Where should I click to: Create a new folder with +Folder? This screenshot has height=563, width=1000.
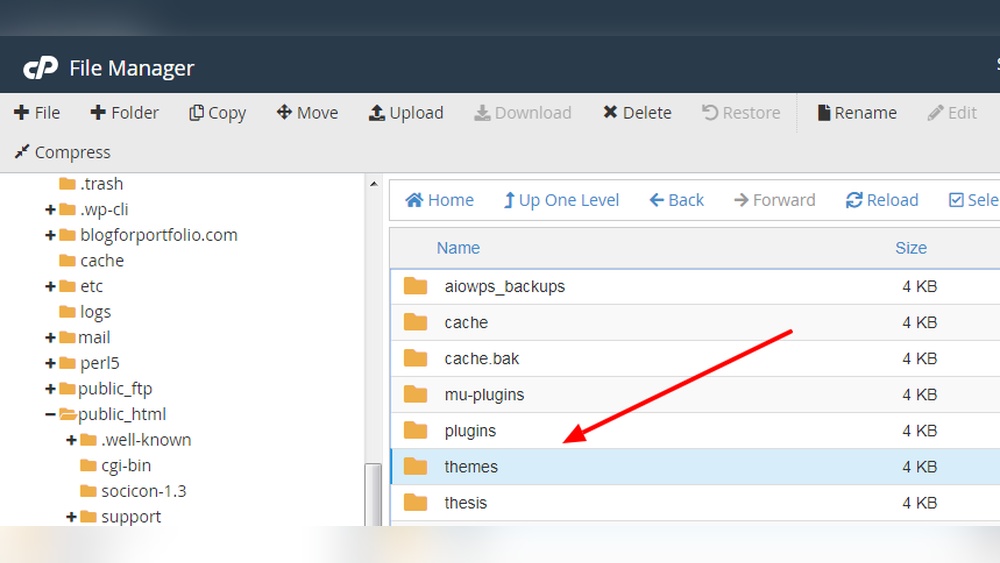pyautogui.click(x=124, y=113)
